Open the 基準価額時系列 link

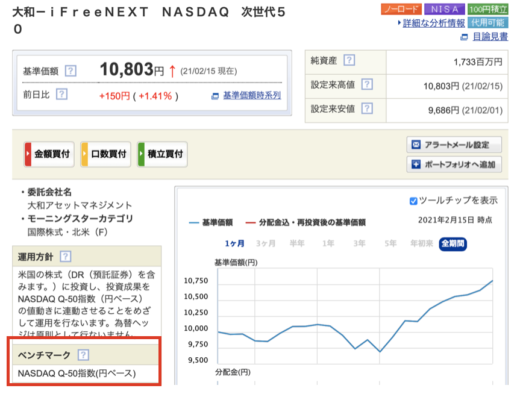click(x=252, y=96)
